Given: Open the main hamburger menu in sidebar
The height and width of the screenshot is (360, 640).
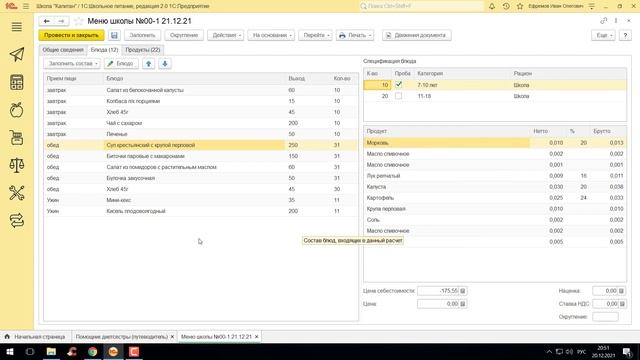Looking at the screenshot, I should point(17,27).
